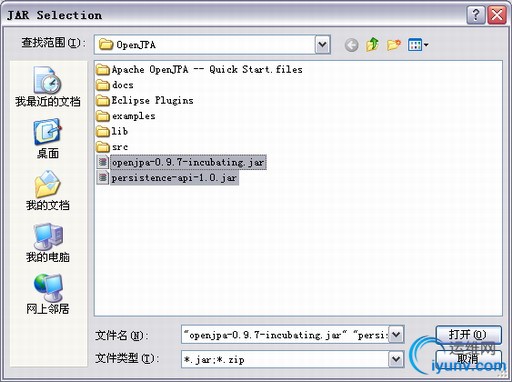Click the Apache OpenJPA Quick Start folder icon

(x=103, y=70)
